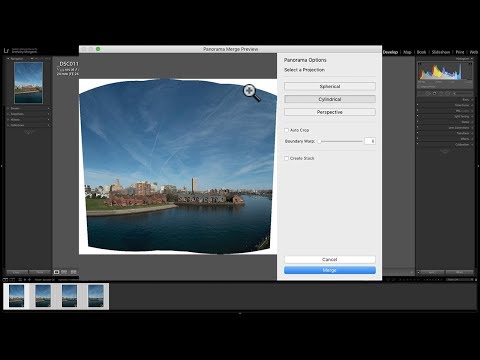Select the second filmstrip thumbnail

(43, 296)
